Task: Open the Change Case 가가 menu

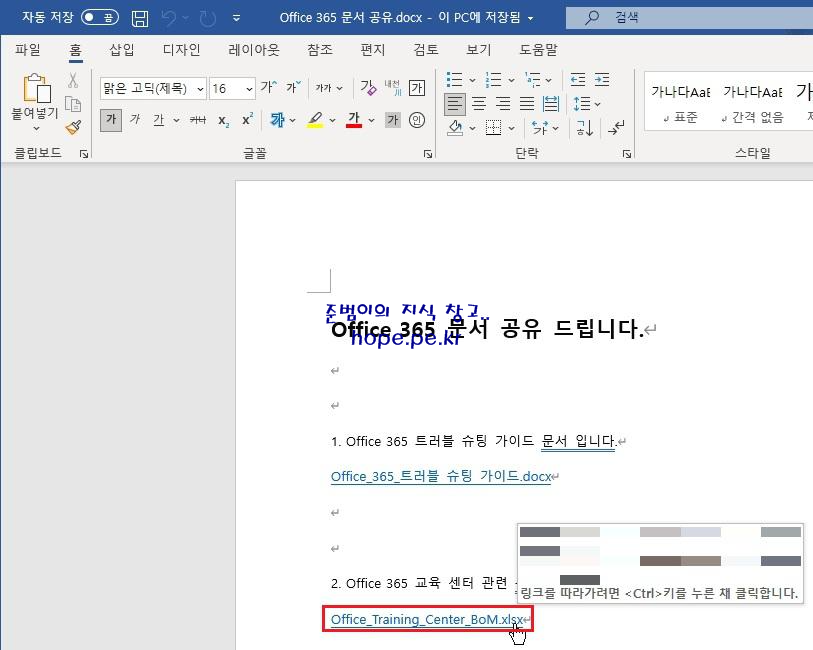Action: 329,88
